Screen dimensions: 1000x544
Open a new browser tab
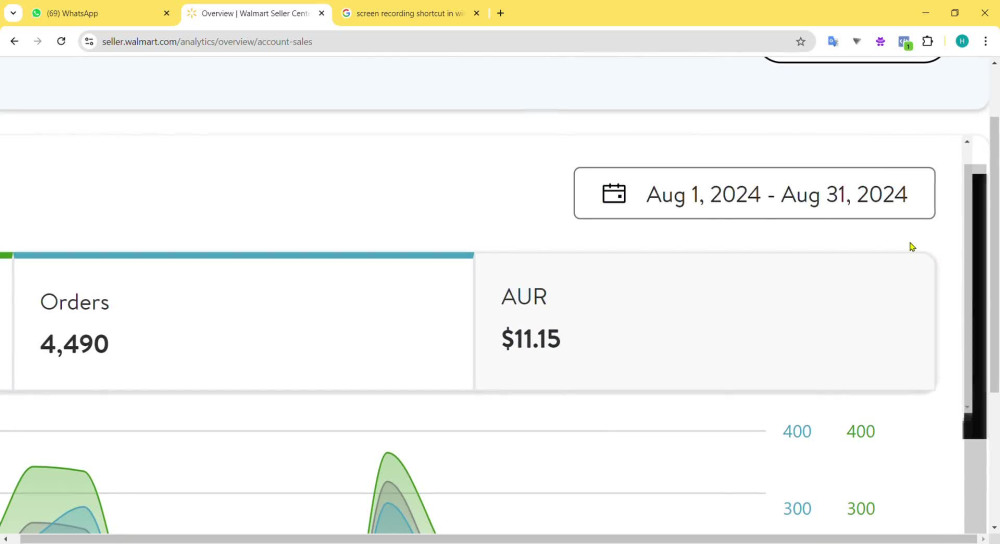pos(500,13)
